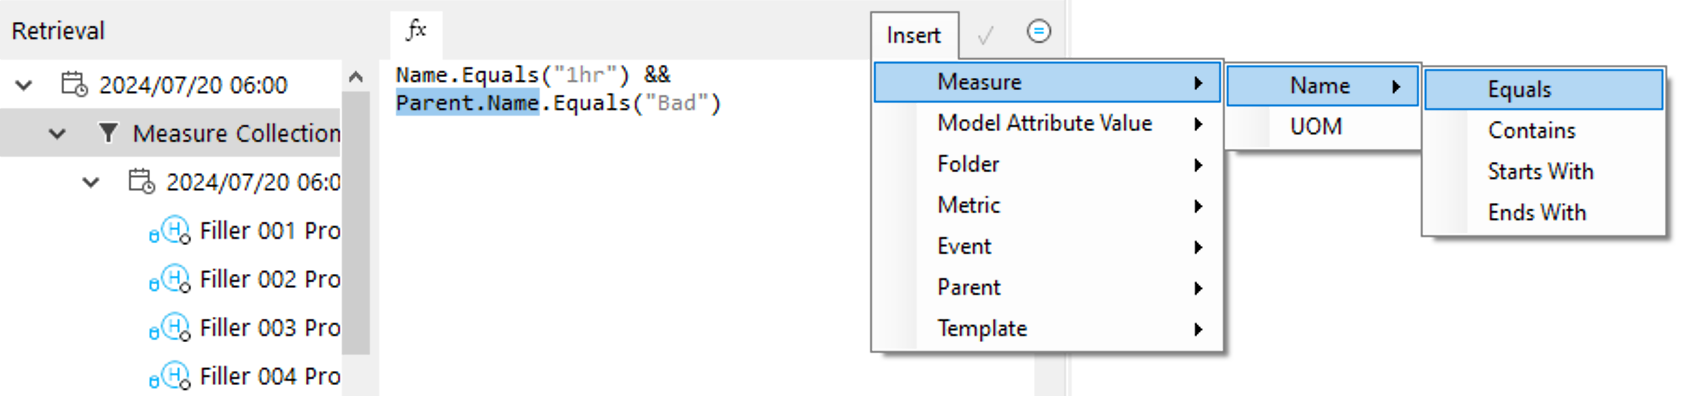The image size is (1708, 396).
Task: Open the Metric submenu
Action: click(x=1047, y=205)
